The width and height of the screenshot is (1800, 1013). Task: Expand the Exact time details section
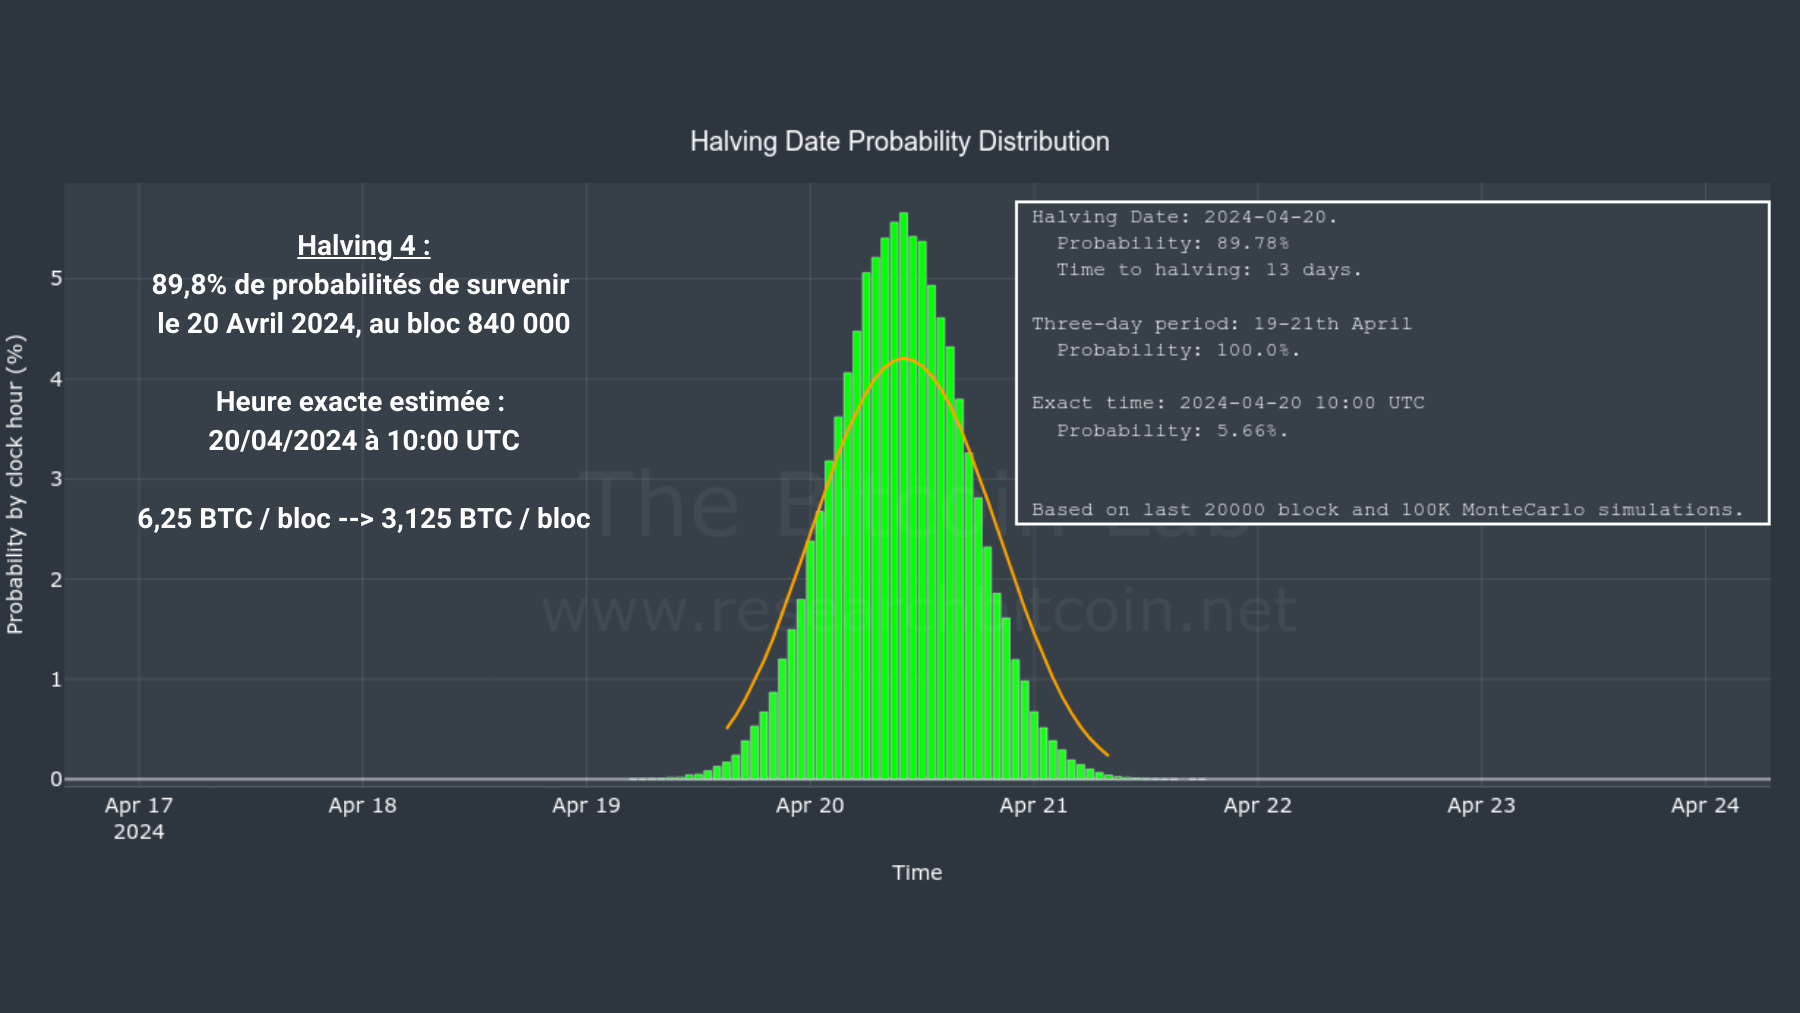tap(1230, 402)
